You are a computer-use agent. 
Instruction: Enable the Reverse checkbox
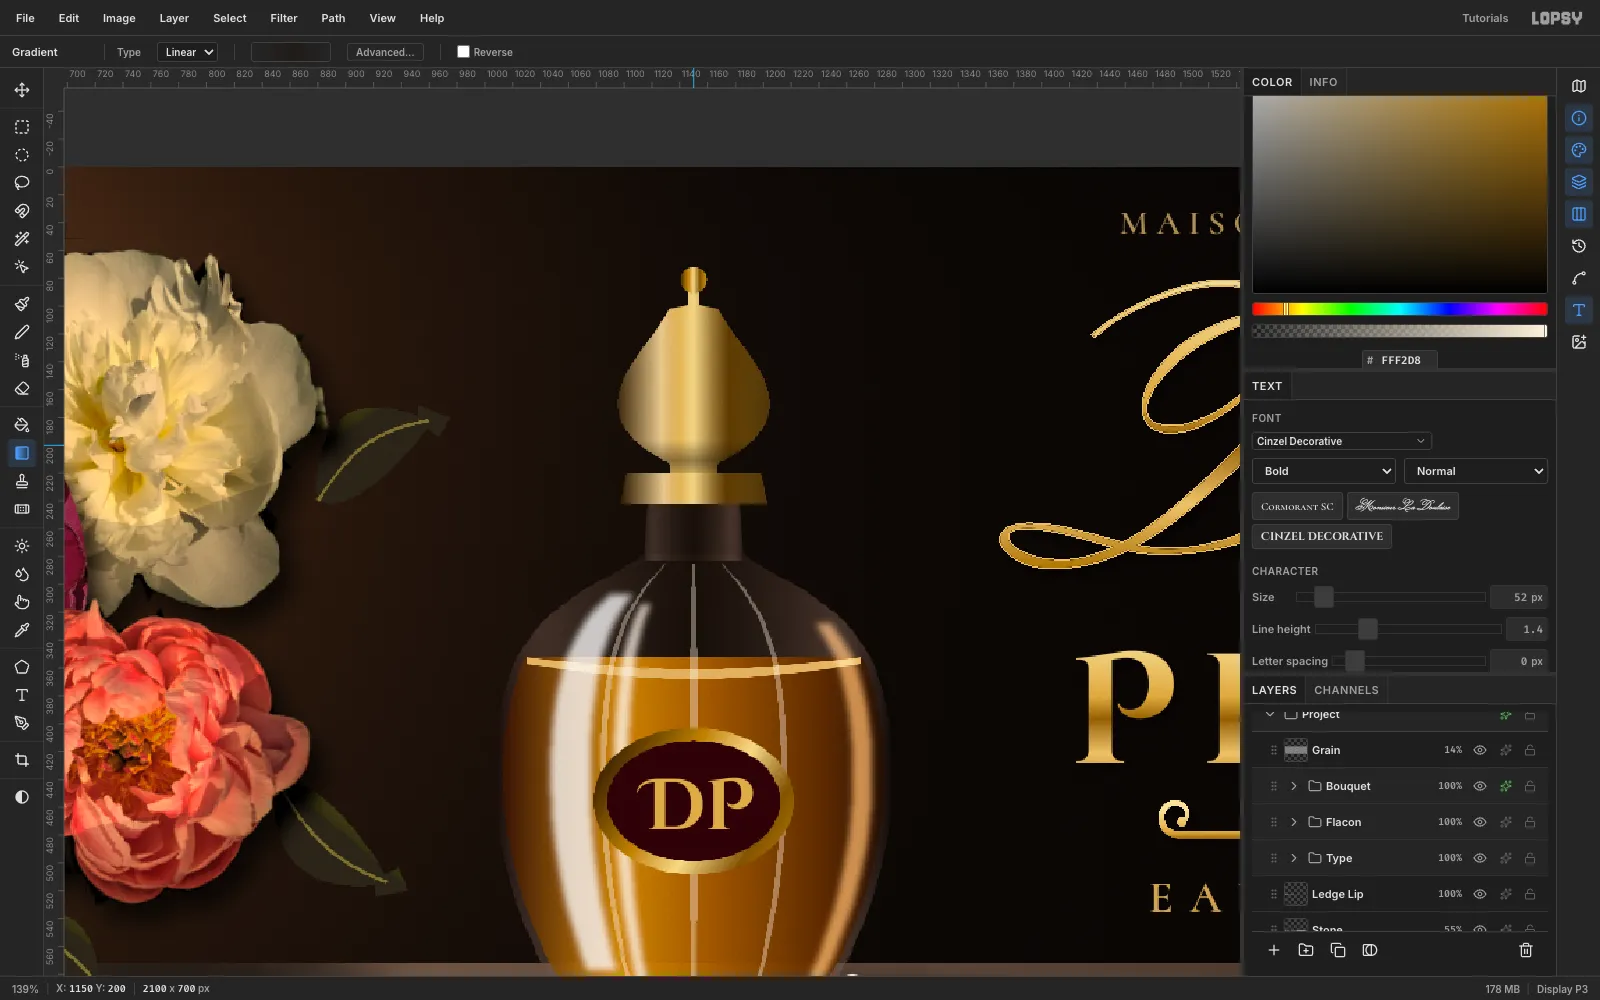coord(463,52)
